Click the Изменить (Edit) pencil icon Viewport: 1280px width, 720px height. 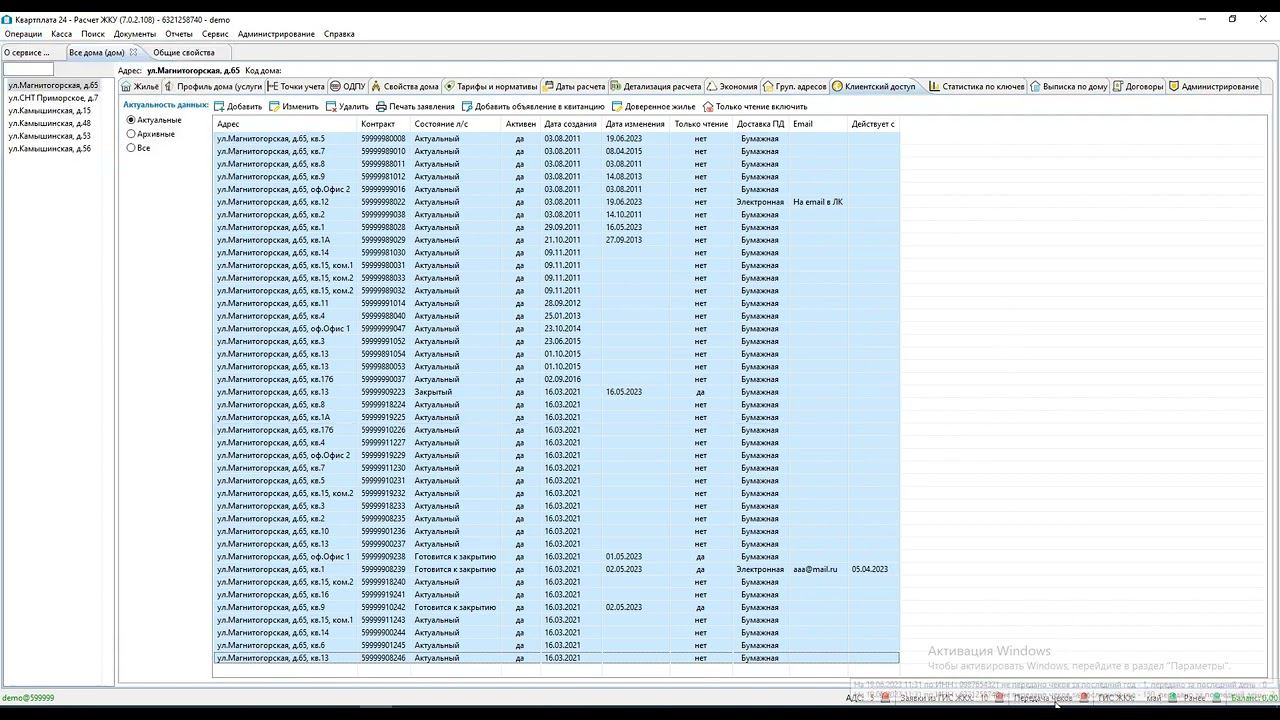(275, 106)
